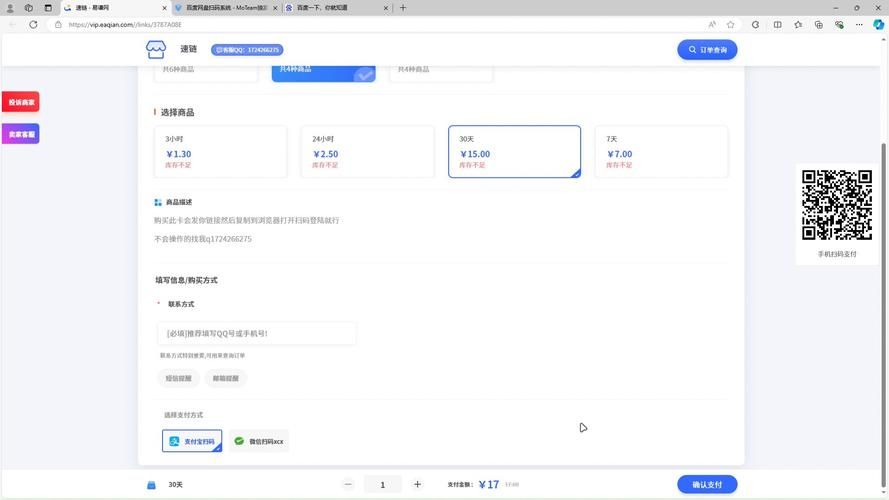Screen dimensions: 889x500
Task: Open new browser tab with plus icon
Action: point(403,8)
